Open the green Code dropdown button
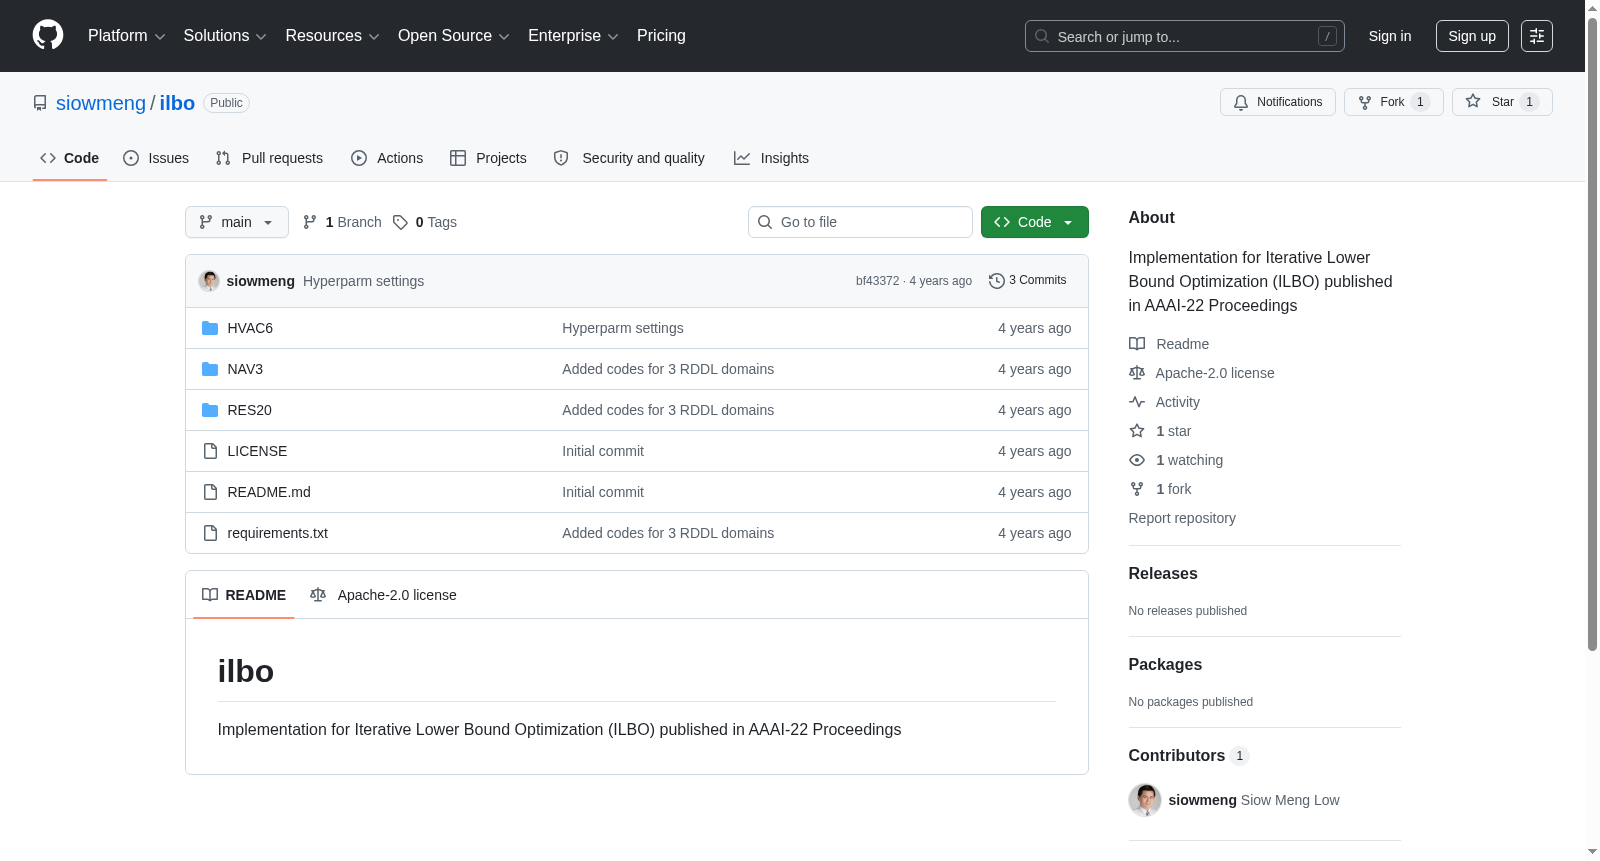Viewport: 1600px width, 861px height. click(1035, 222)
